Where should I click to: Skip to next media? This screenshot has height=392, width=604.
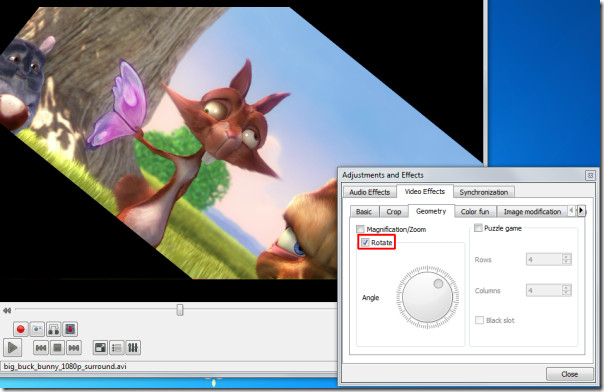(74, 348)
